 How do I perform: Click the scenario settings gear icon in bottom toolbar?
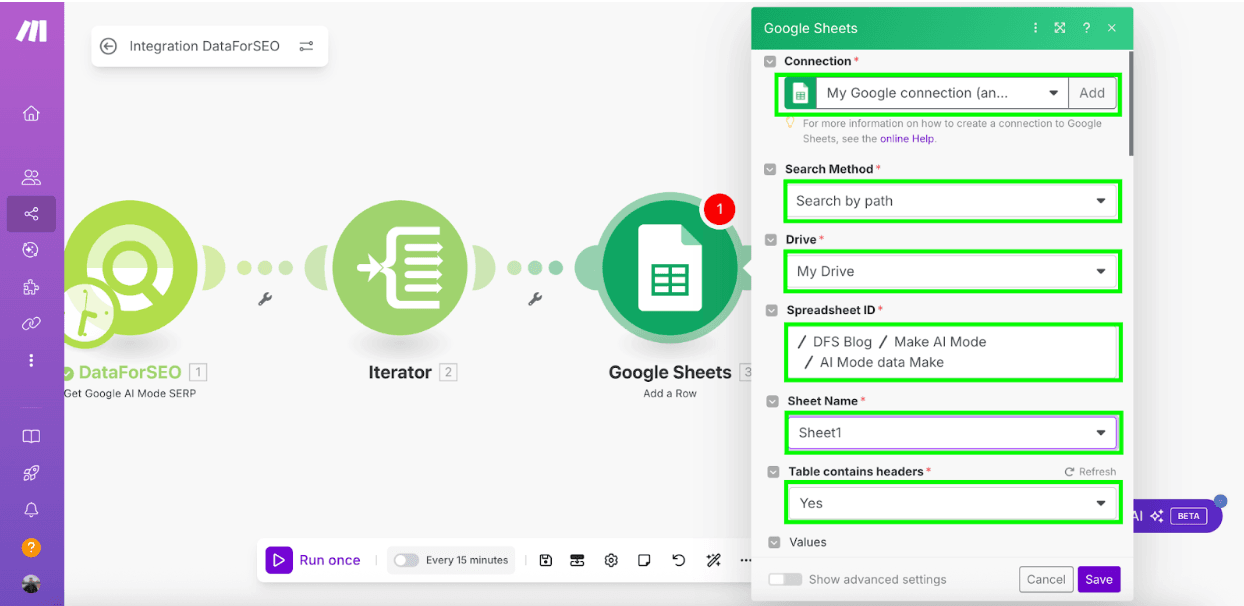click(x=611, y=561)
